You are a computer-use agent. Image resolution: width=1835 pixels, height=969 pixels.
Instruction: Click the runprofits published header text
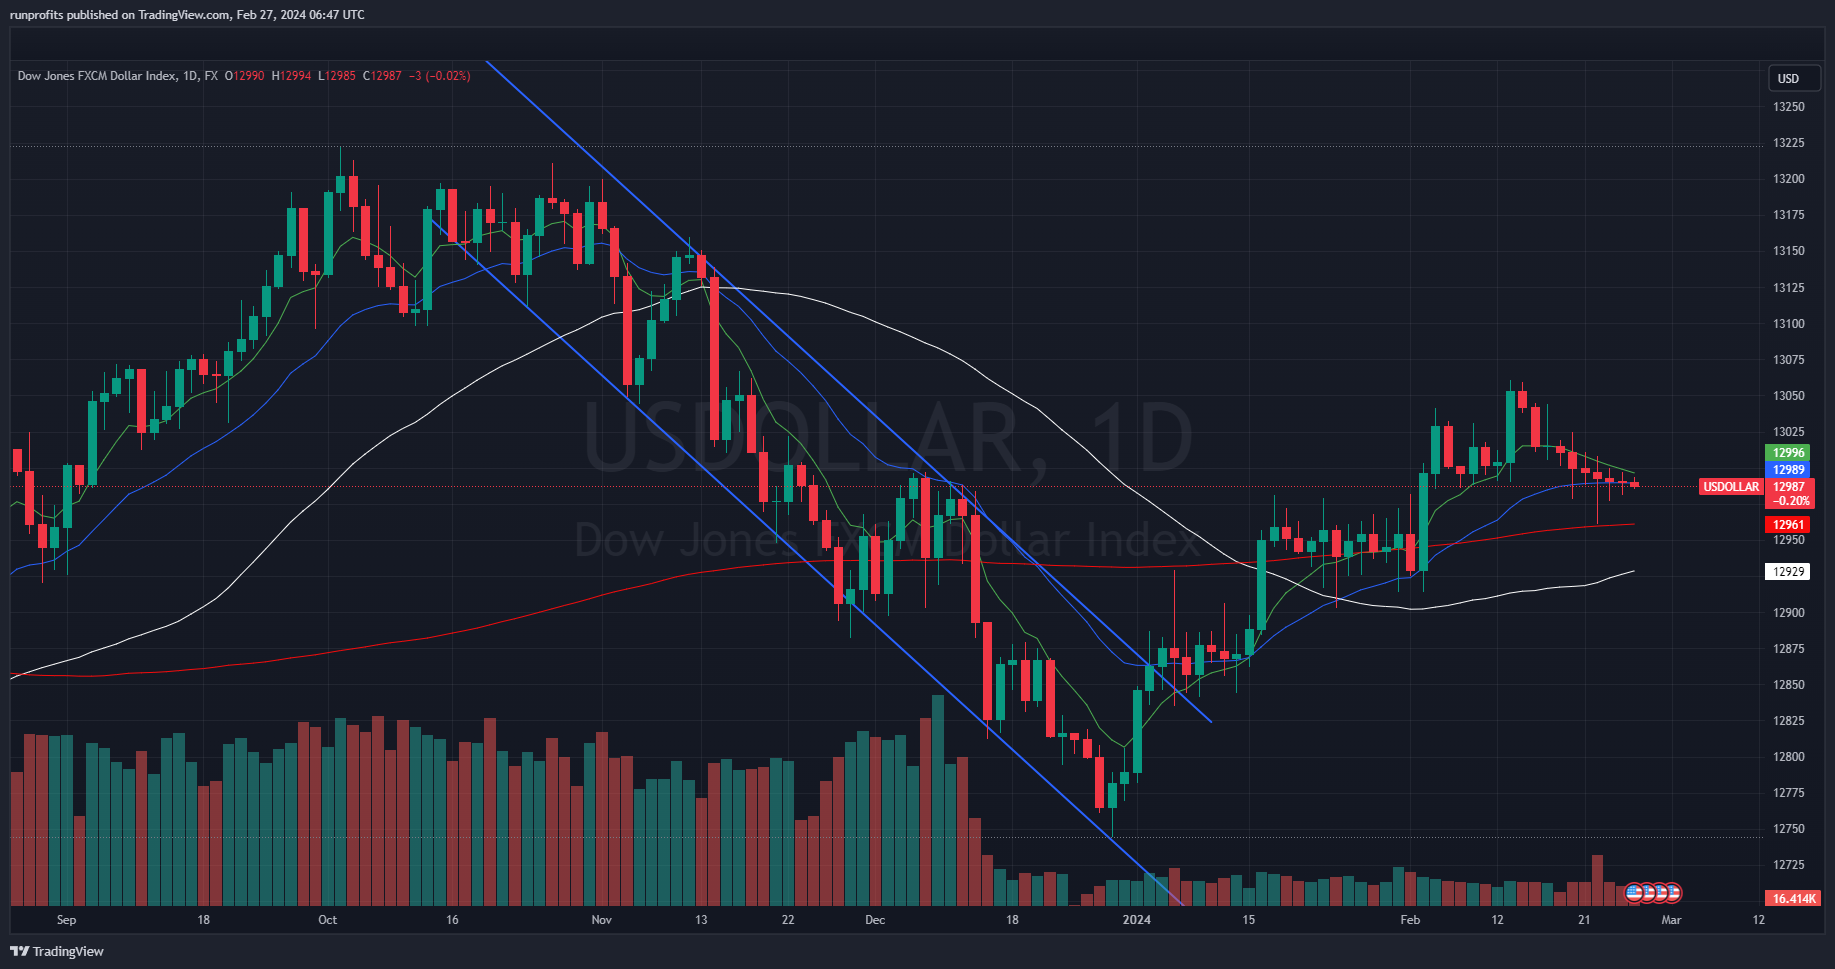[x=188, y=15]
